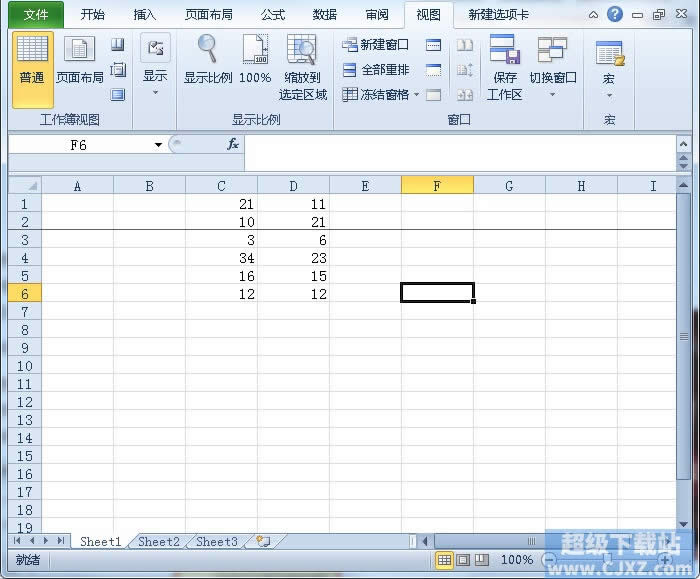Click the Insert Function fx button
Image resolution: width=700 pixels, height=579 pixels.
(x=233, y=144)
